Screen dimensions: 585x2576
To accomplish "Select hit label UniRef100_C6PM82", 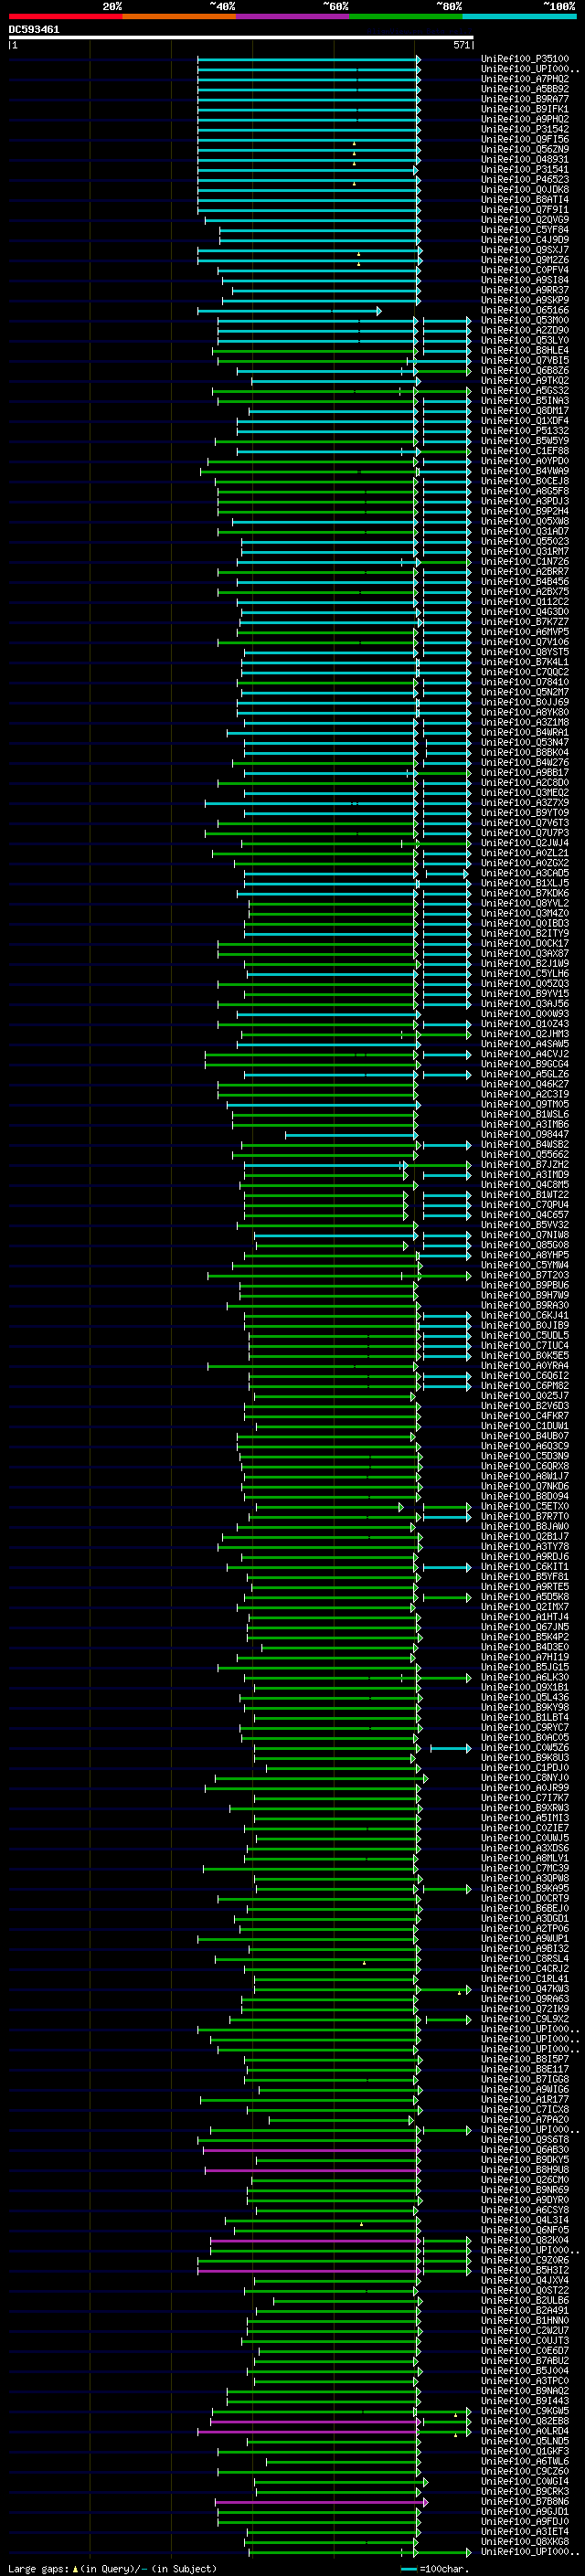I will [524, 1386].
